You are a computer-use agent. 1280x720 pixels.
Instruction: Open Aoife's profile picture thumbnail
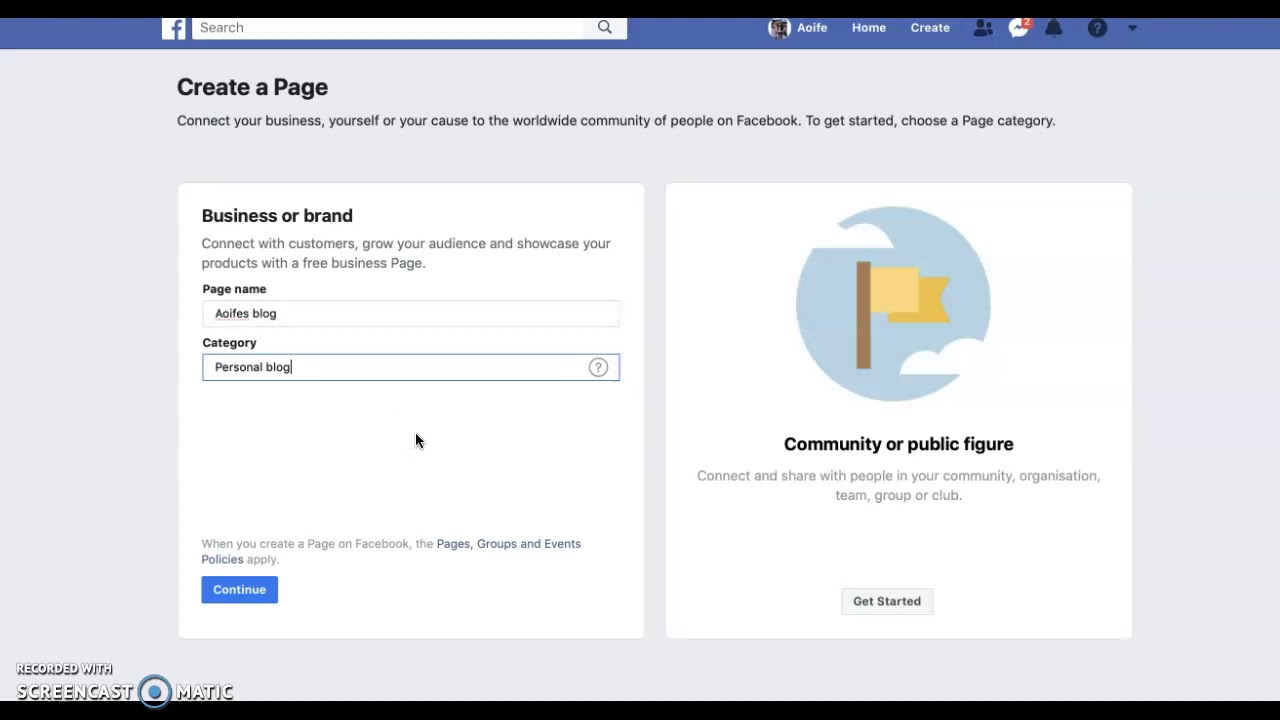click(x=779, y=28)
